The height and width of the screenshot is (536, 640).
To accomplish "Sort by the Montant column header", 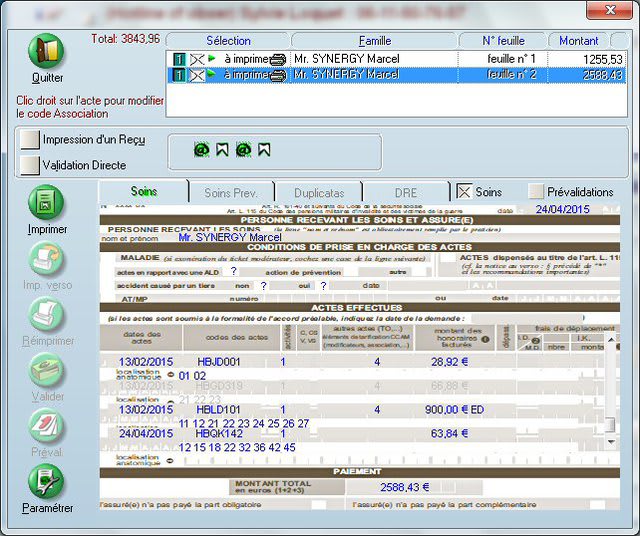I will pos(578,40).
